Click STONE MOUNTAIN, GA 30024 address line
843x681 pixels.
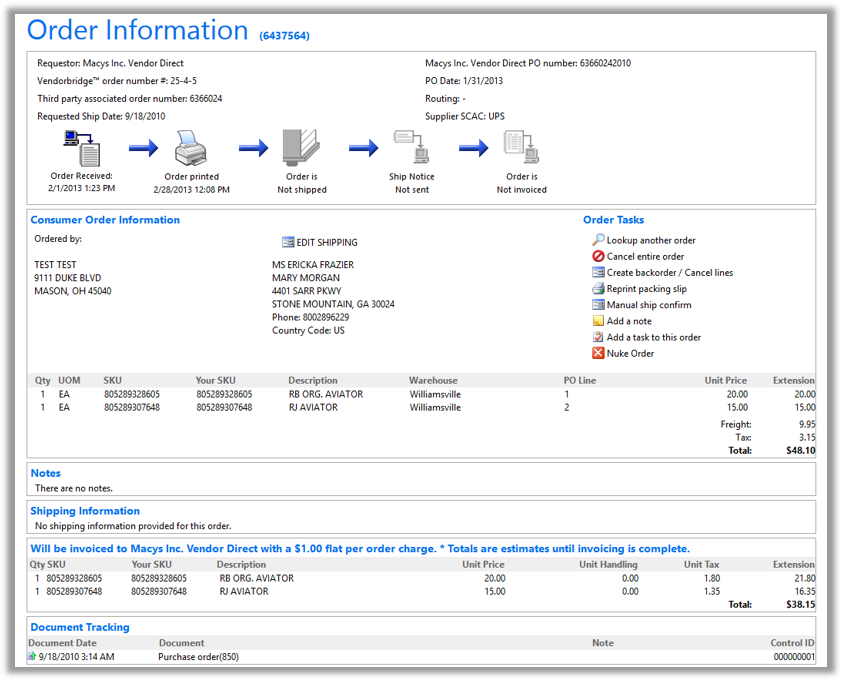point(333,304)
